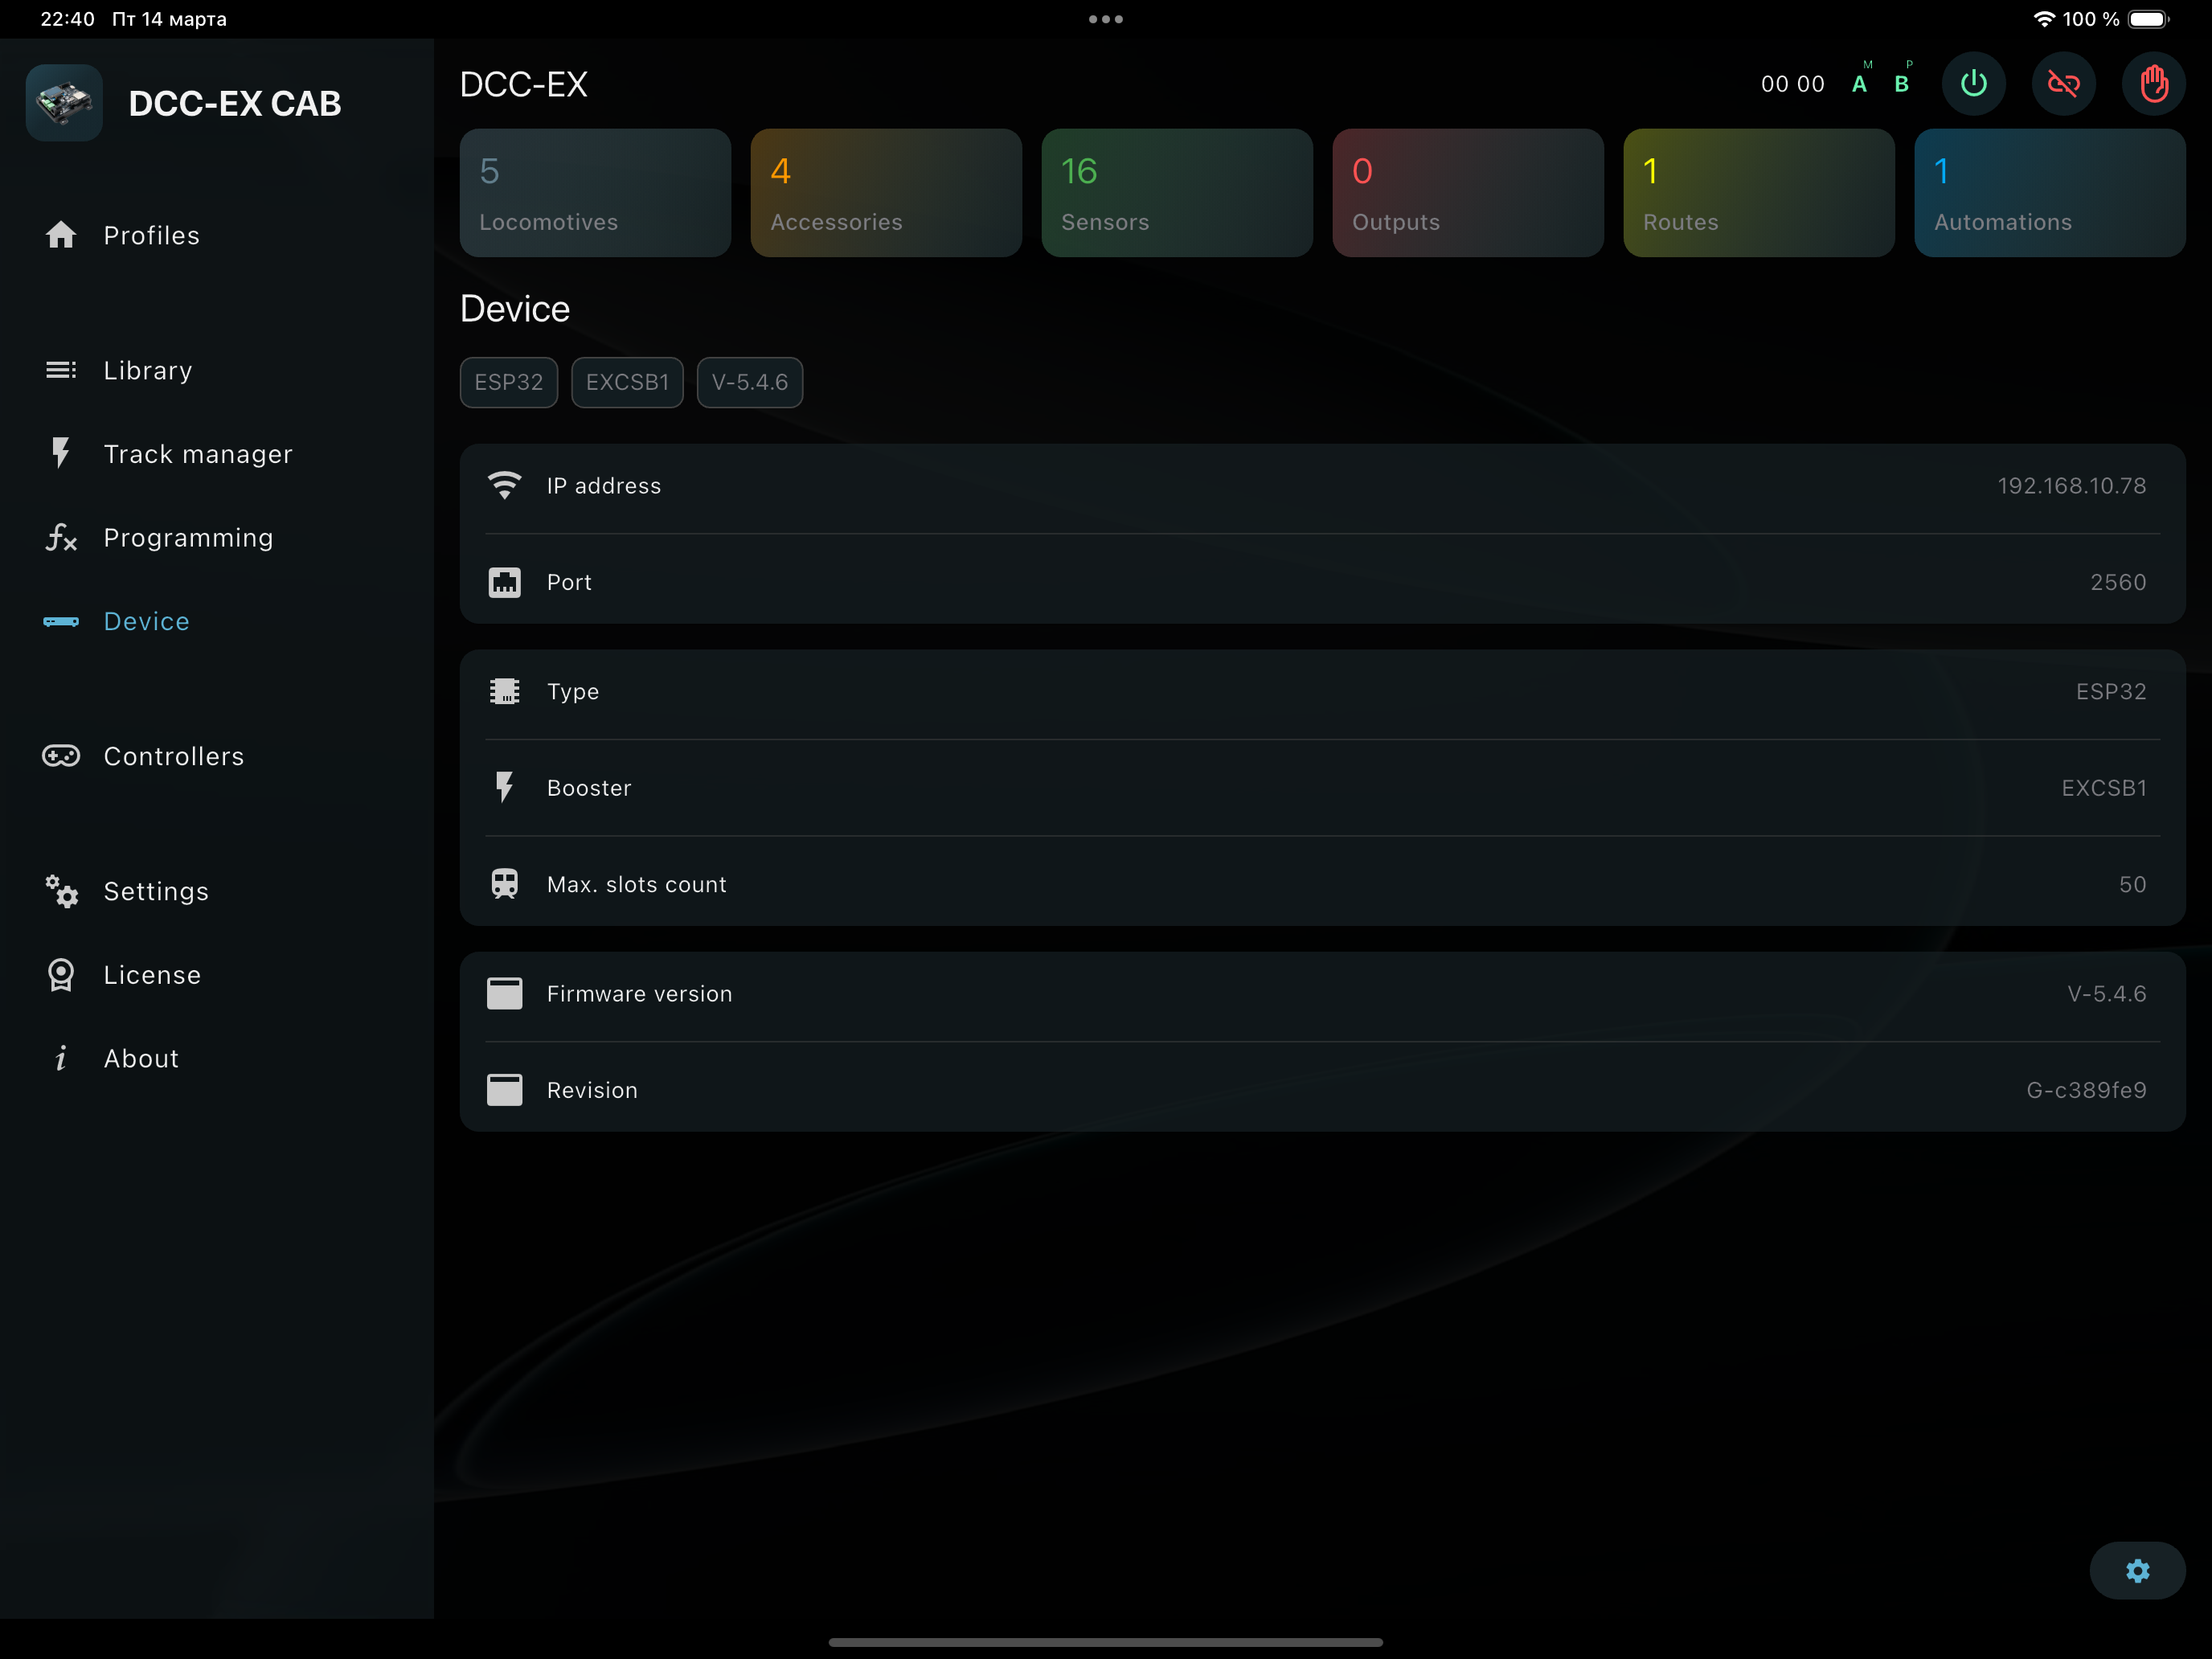Click the Programming fx icon
Screen dimensions: 2212x1659
(61, 537)
